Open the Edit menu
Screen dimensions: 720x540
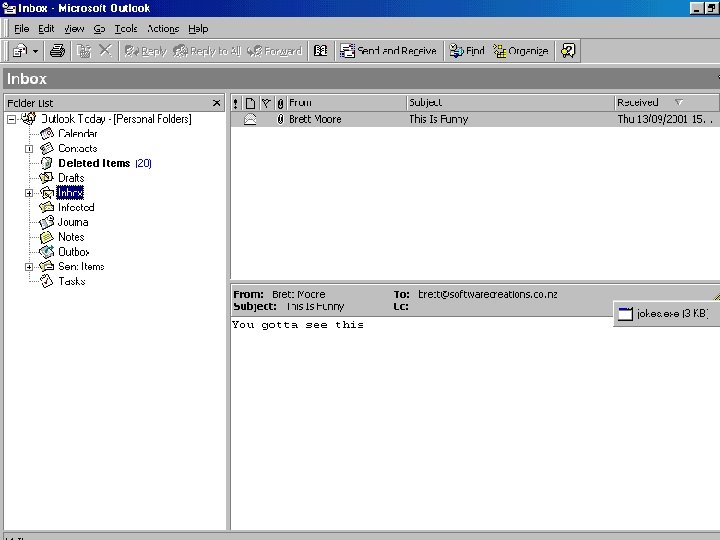click(x=46, y=29)
